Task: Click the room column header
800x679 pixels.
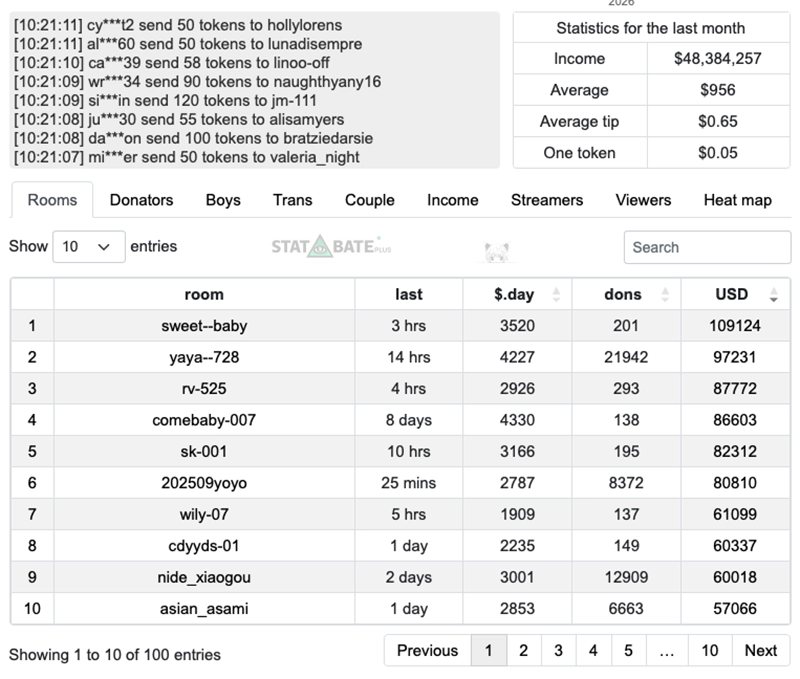Action: (204, 294)
